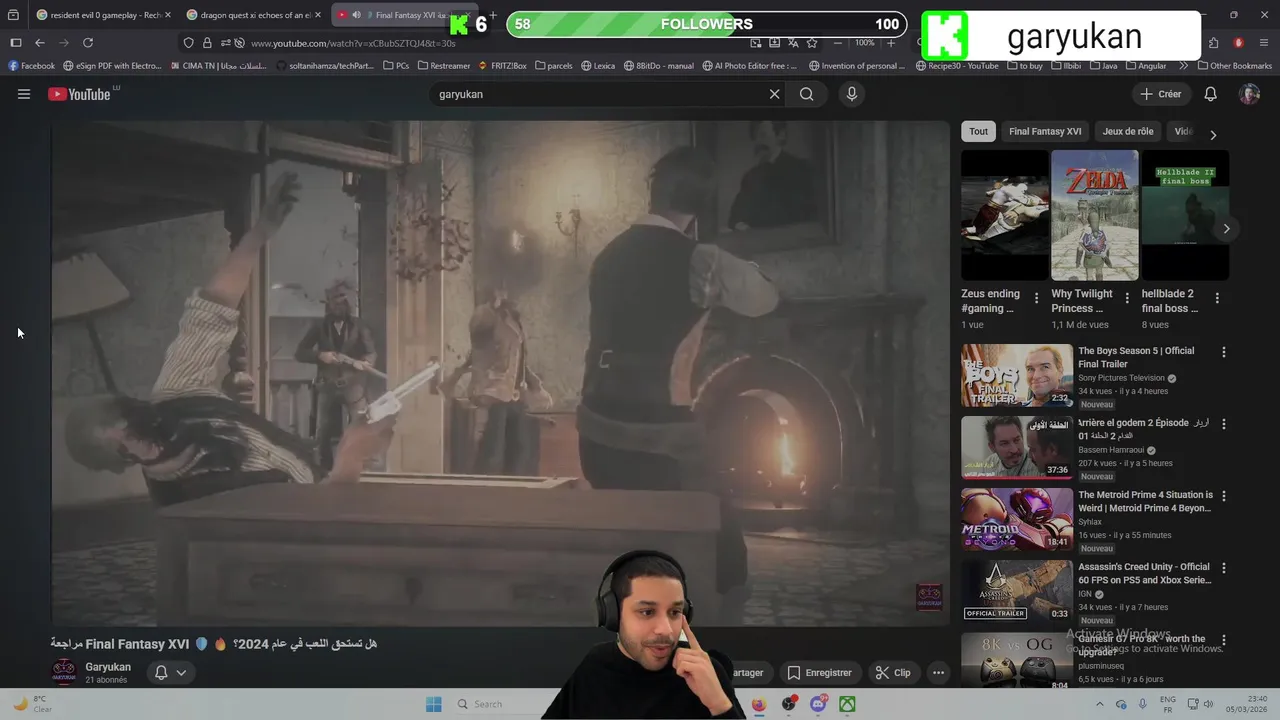Image resolution: width=1280 pixels, height=720 pixels.
Task: Select the Final Fantasy XVI filter chip
Action: pyautogui.click(x=1045, y=131)
